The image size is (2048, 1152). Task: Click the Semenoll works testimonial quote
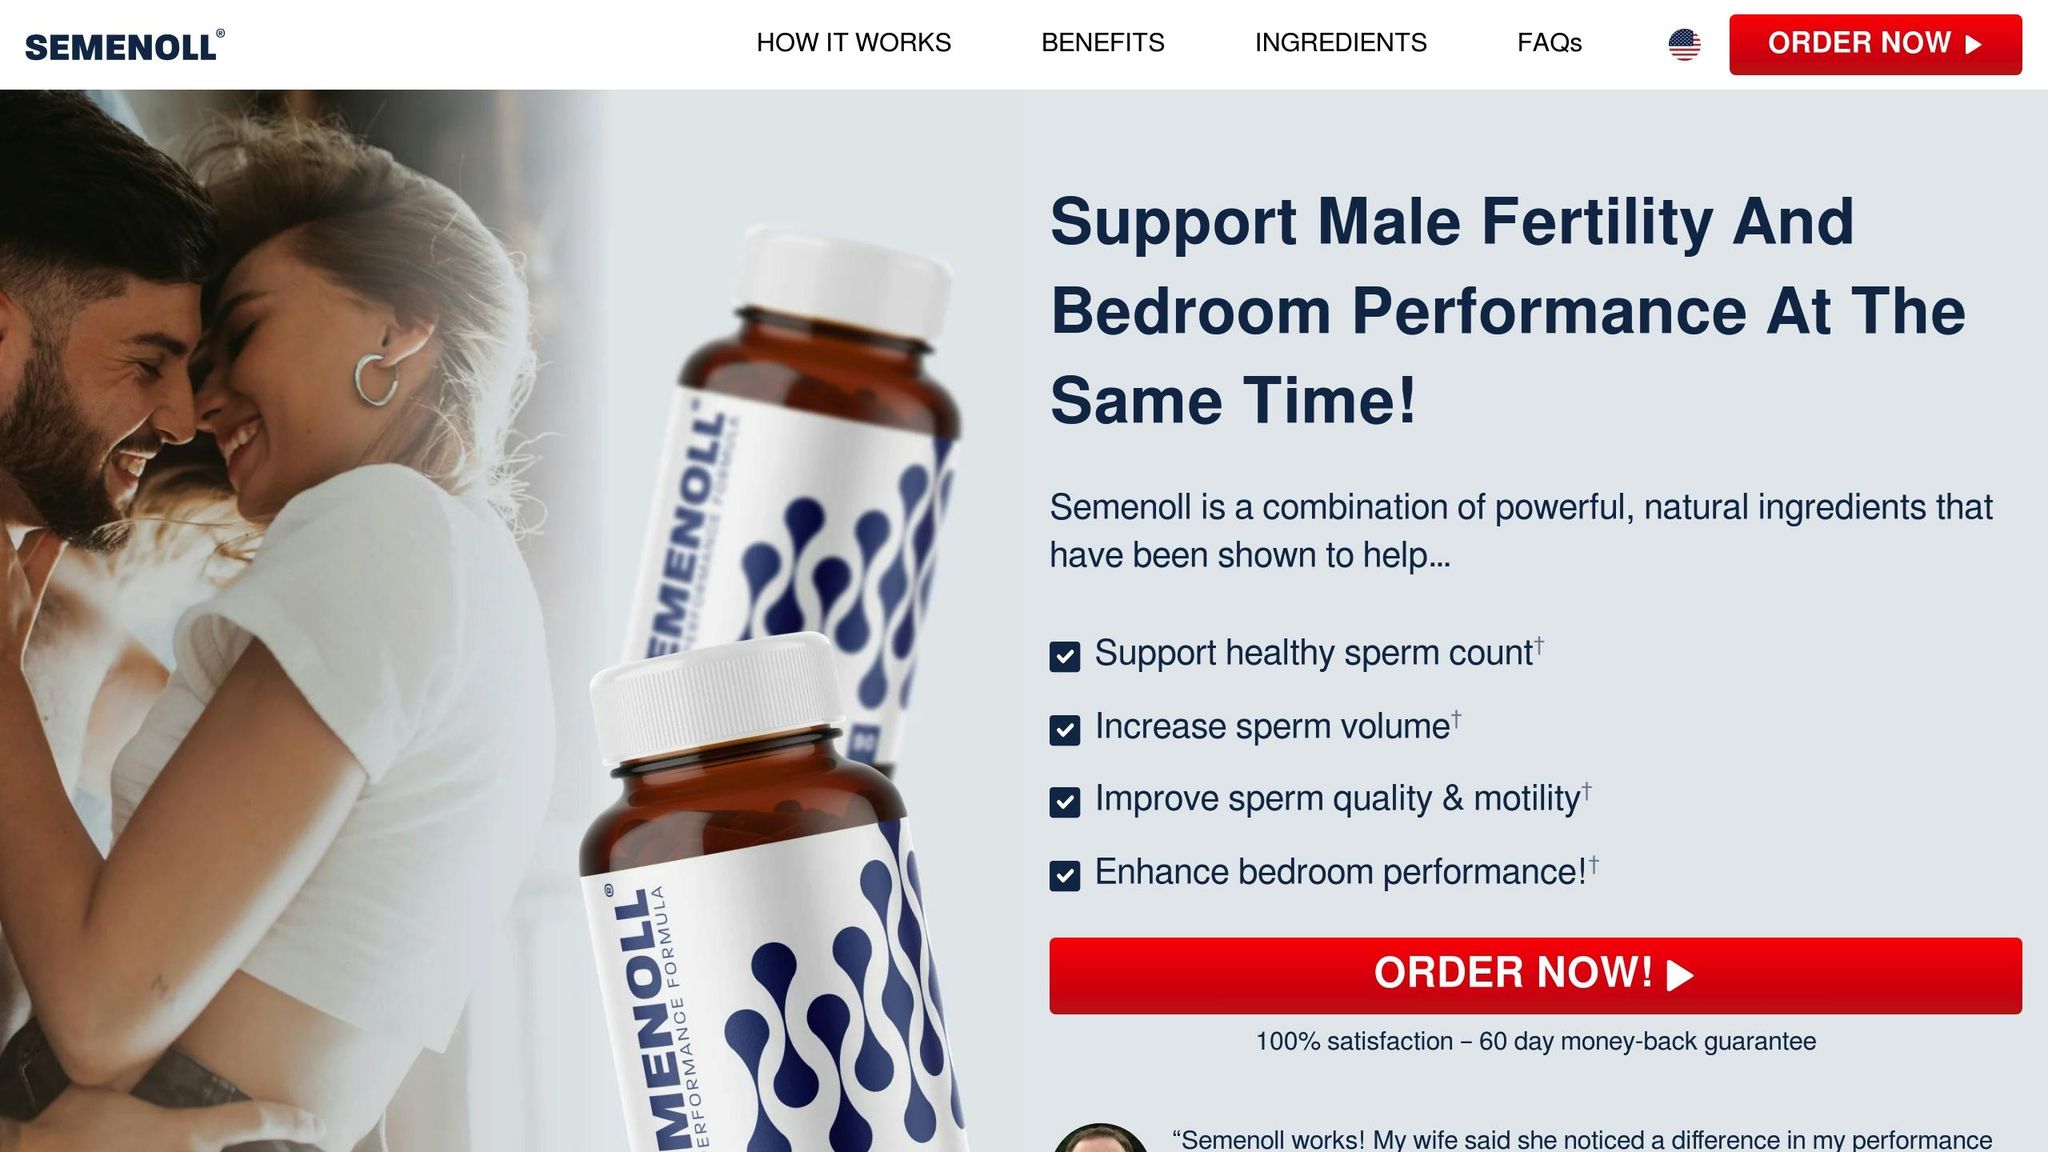[x=1582, y=1139]
